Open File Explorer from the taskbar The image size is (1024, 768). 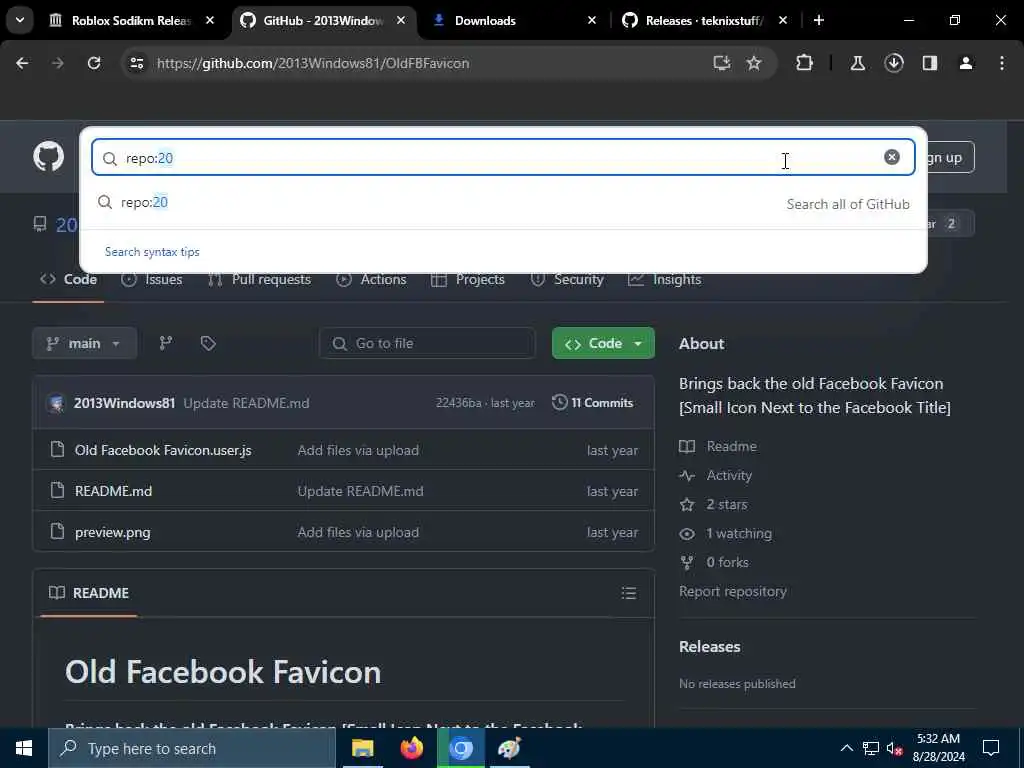363,748
